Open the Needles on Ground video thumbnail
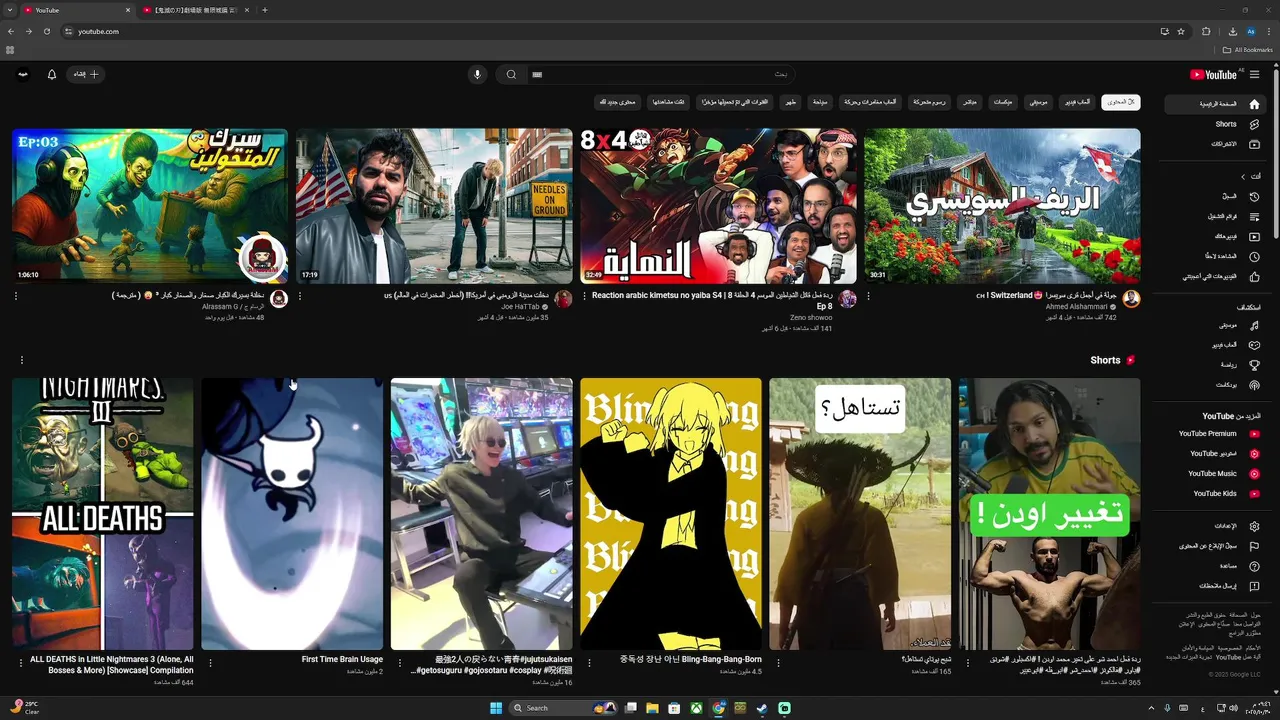 434,206
